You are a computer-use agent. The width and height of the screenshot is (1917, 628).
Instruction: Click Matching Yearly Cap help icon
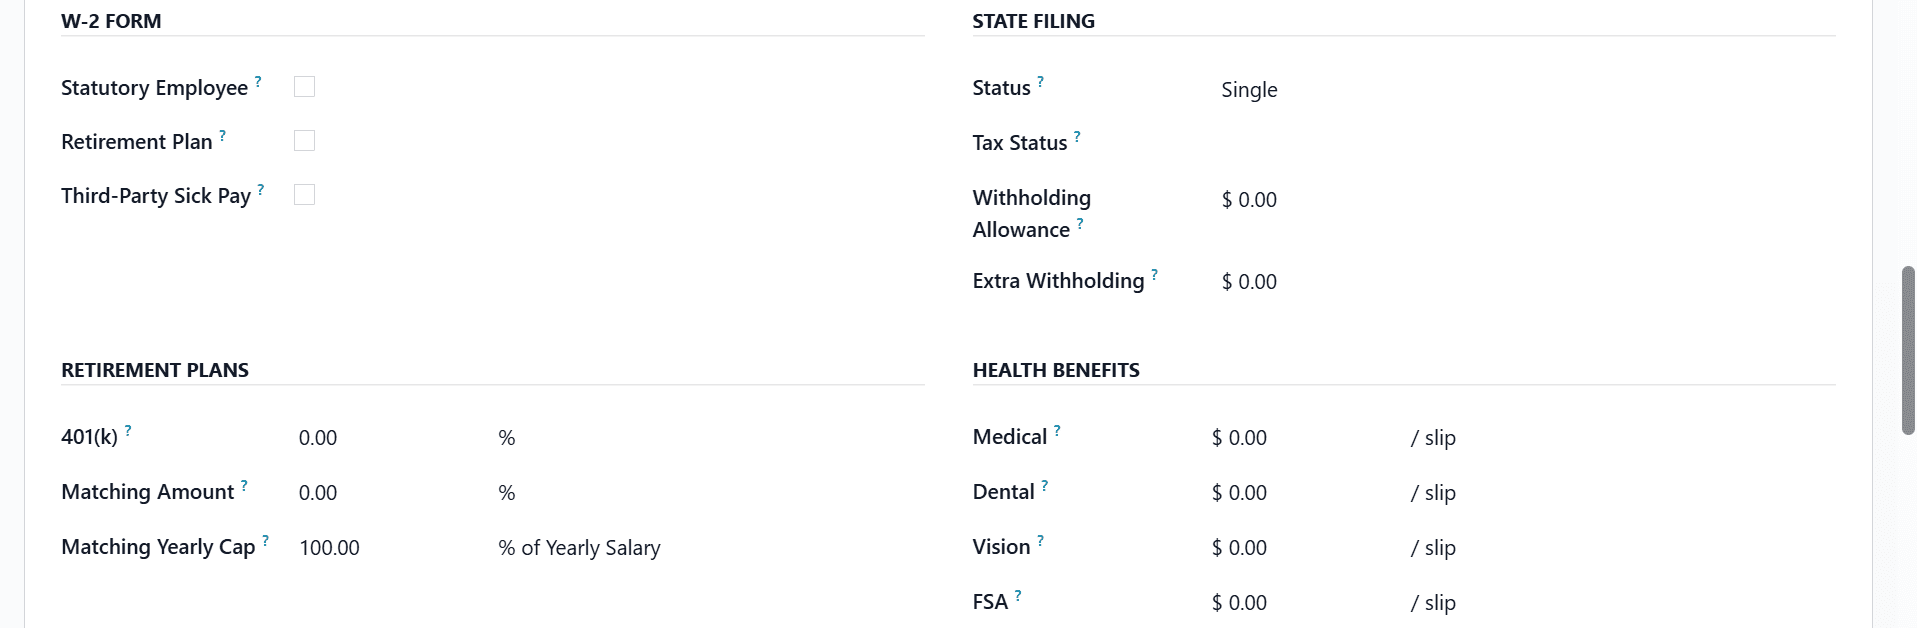click(265, 540)
